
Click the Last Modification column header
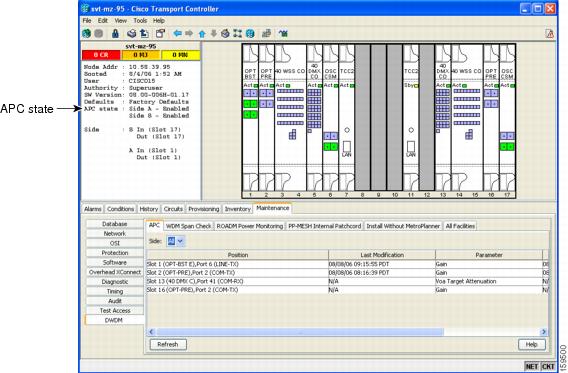click(x=382, y=255)
